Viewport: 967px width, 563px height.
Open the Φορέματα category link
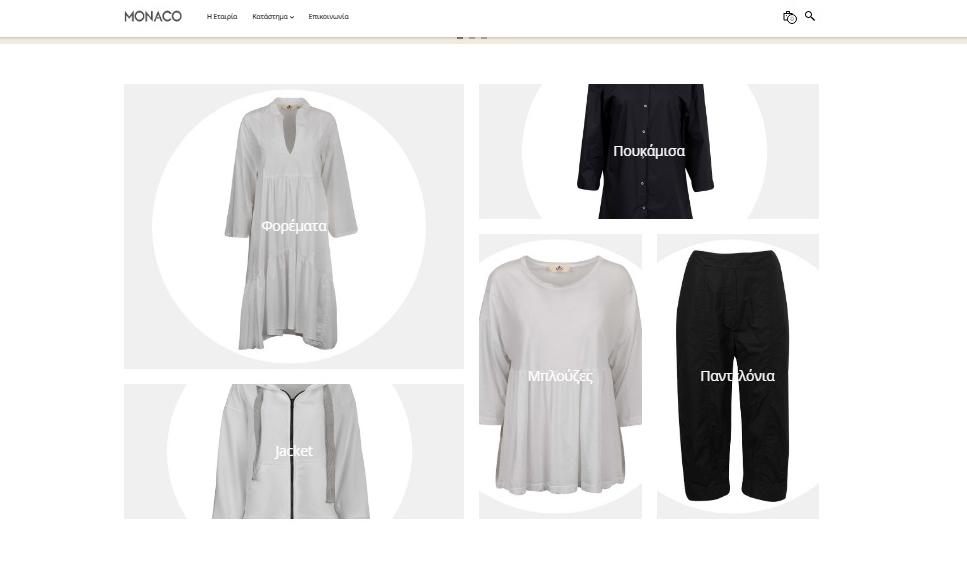click(x=294, y=226)
